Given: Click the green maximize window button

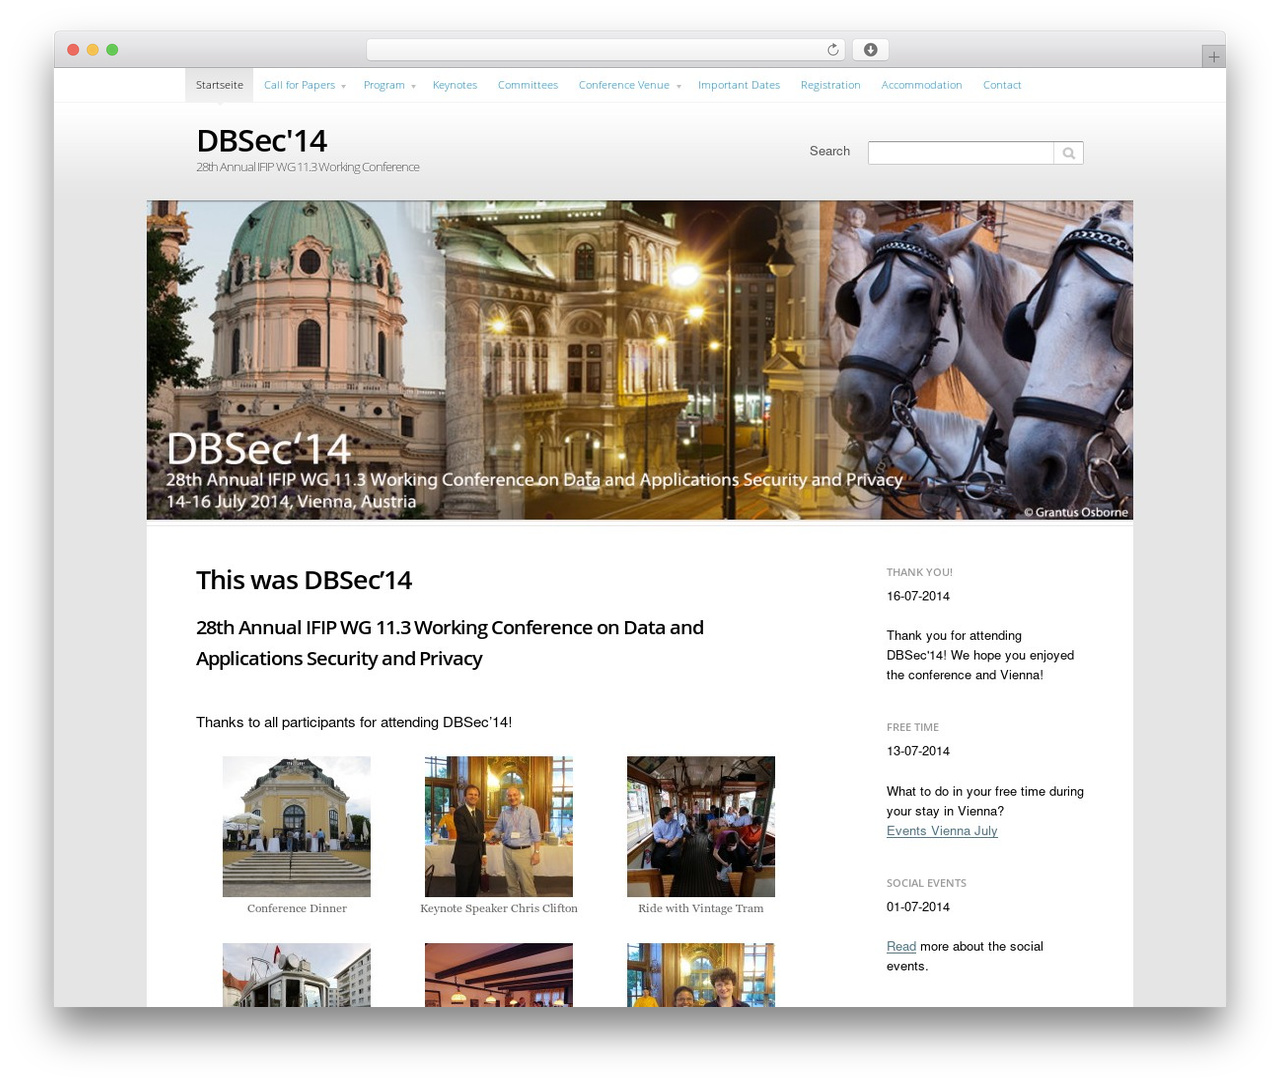Looking at the screenshot, I should point(112,50).
